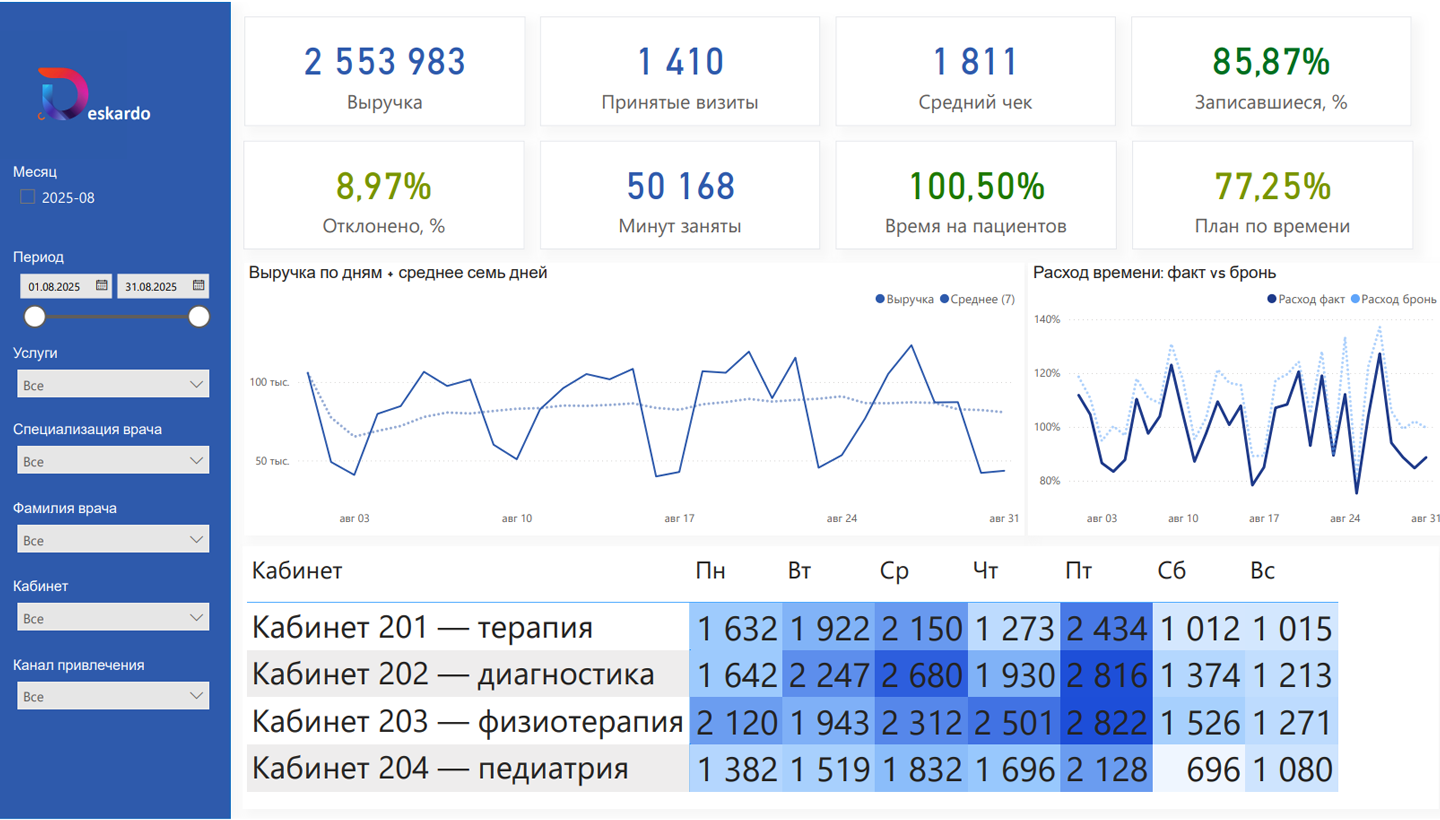Viewport: 1440px width, 820px height.
Task: Click the Расход бронь legend marker
Action: [1355, 299]
